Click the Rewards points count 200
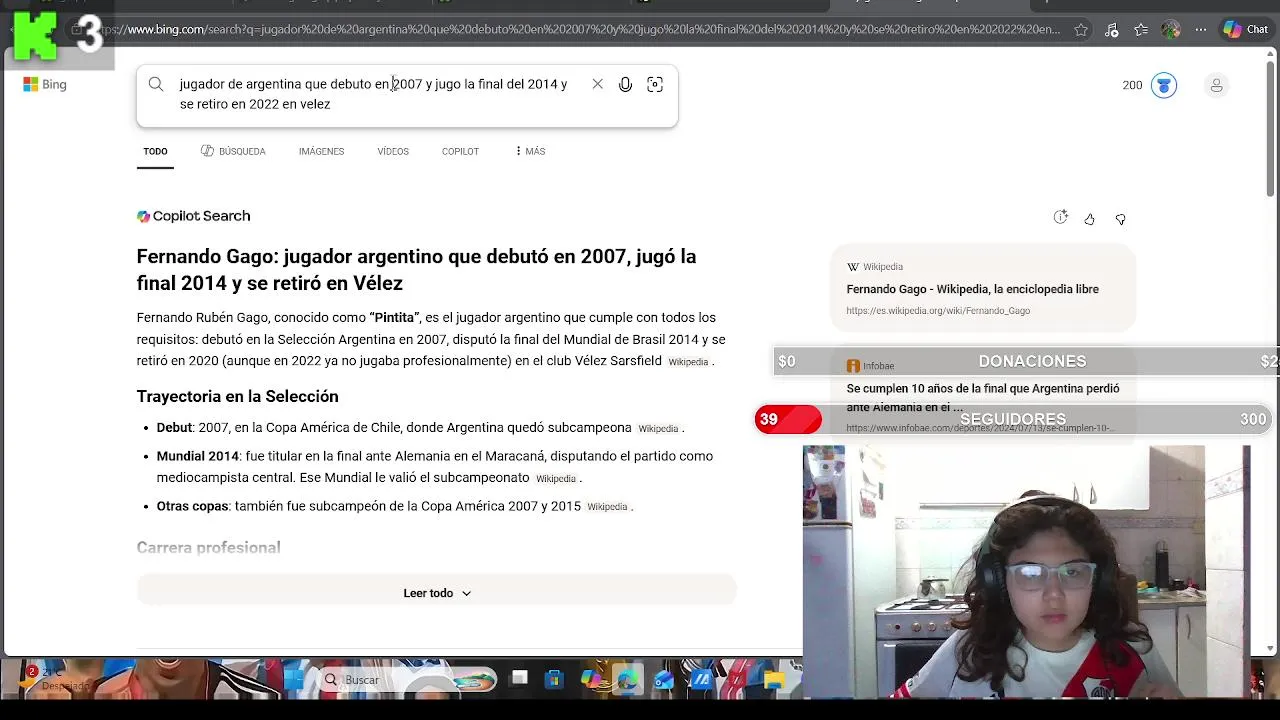Image resolution: width=1280 pixels, height=720 pixels. pyautogui.click(x=1132, y=85)
